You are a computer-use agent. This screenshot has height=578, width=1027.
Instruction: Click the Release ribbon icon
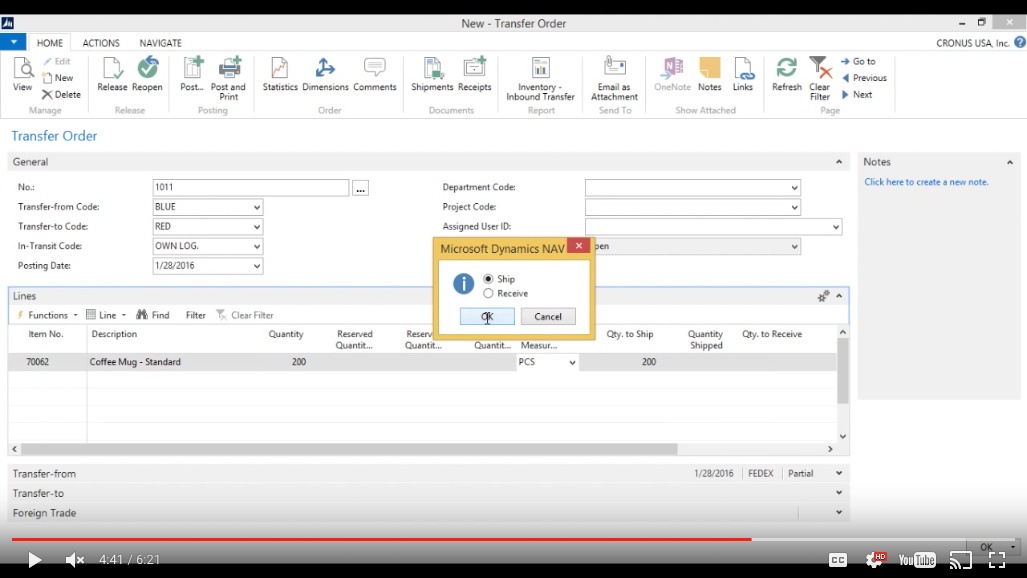point(112,74)
